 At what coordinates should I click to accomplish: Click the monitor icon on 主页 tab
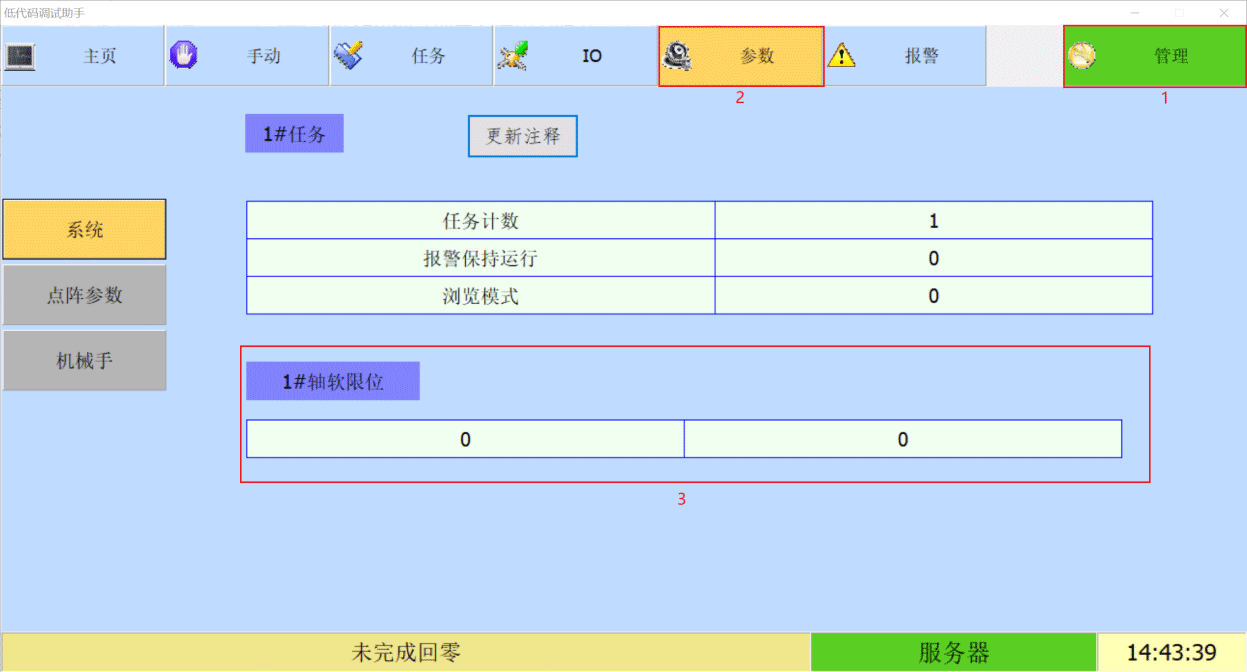pyautogui.click(x=20, y=56)
